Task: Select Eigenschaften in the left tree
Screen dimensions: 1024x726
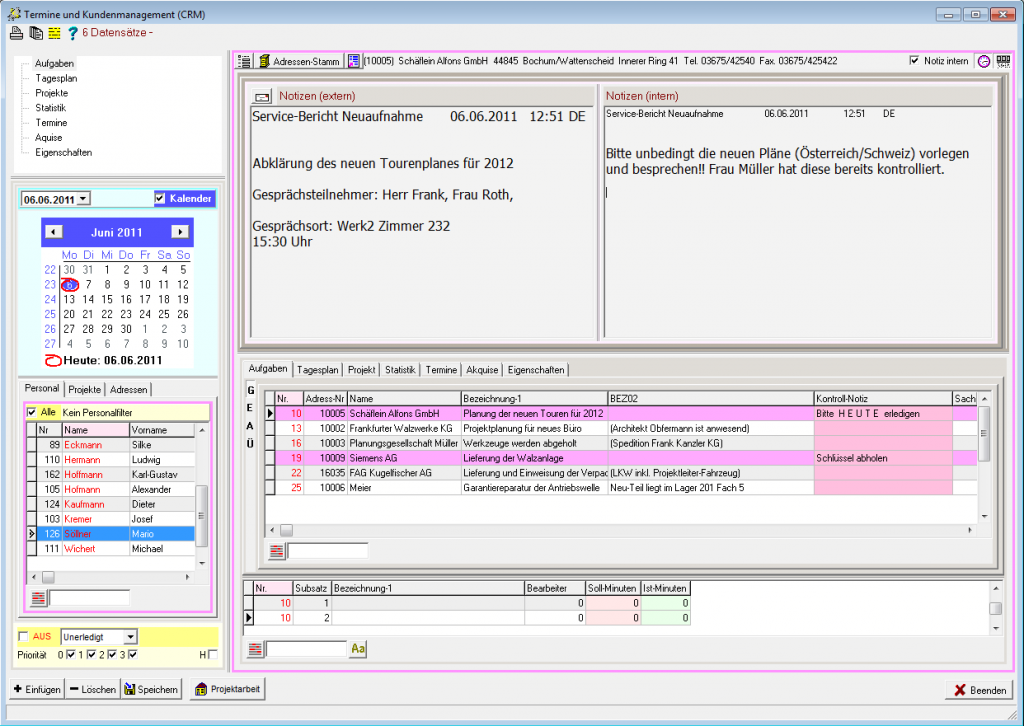Action: 63,153
